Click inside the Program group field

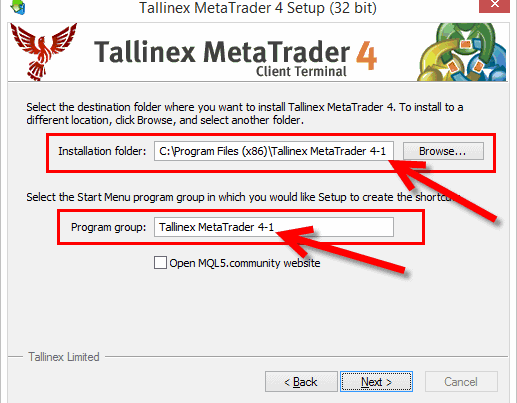[x=274, y=227]
